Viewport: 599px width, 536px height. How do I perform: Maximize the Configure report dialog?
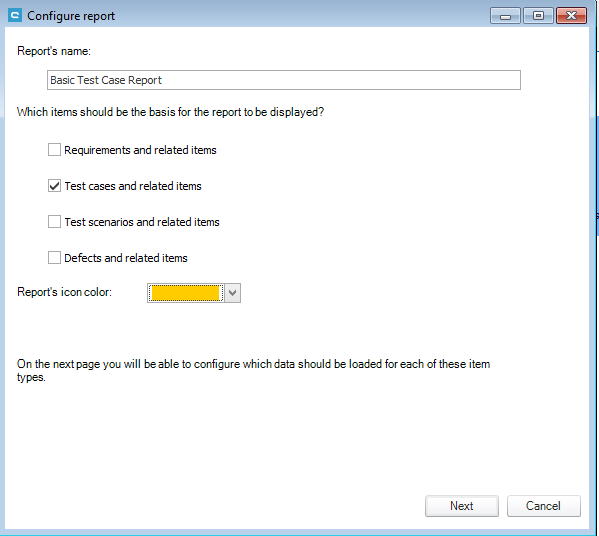point(538,16)
